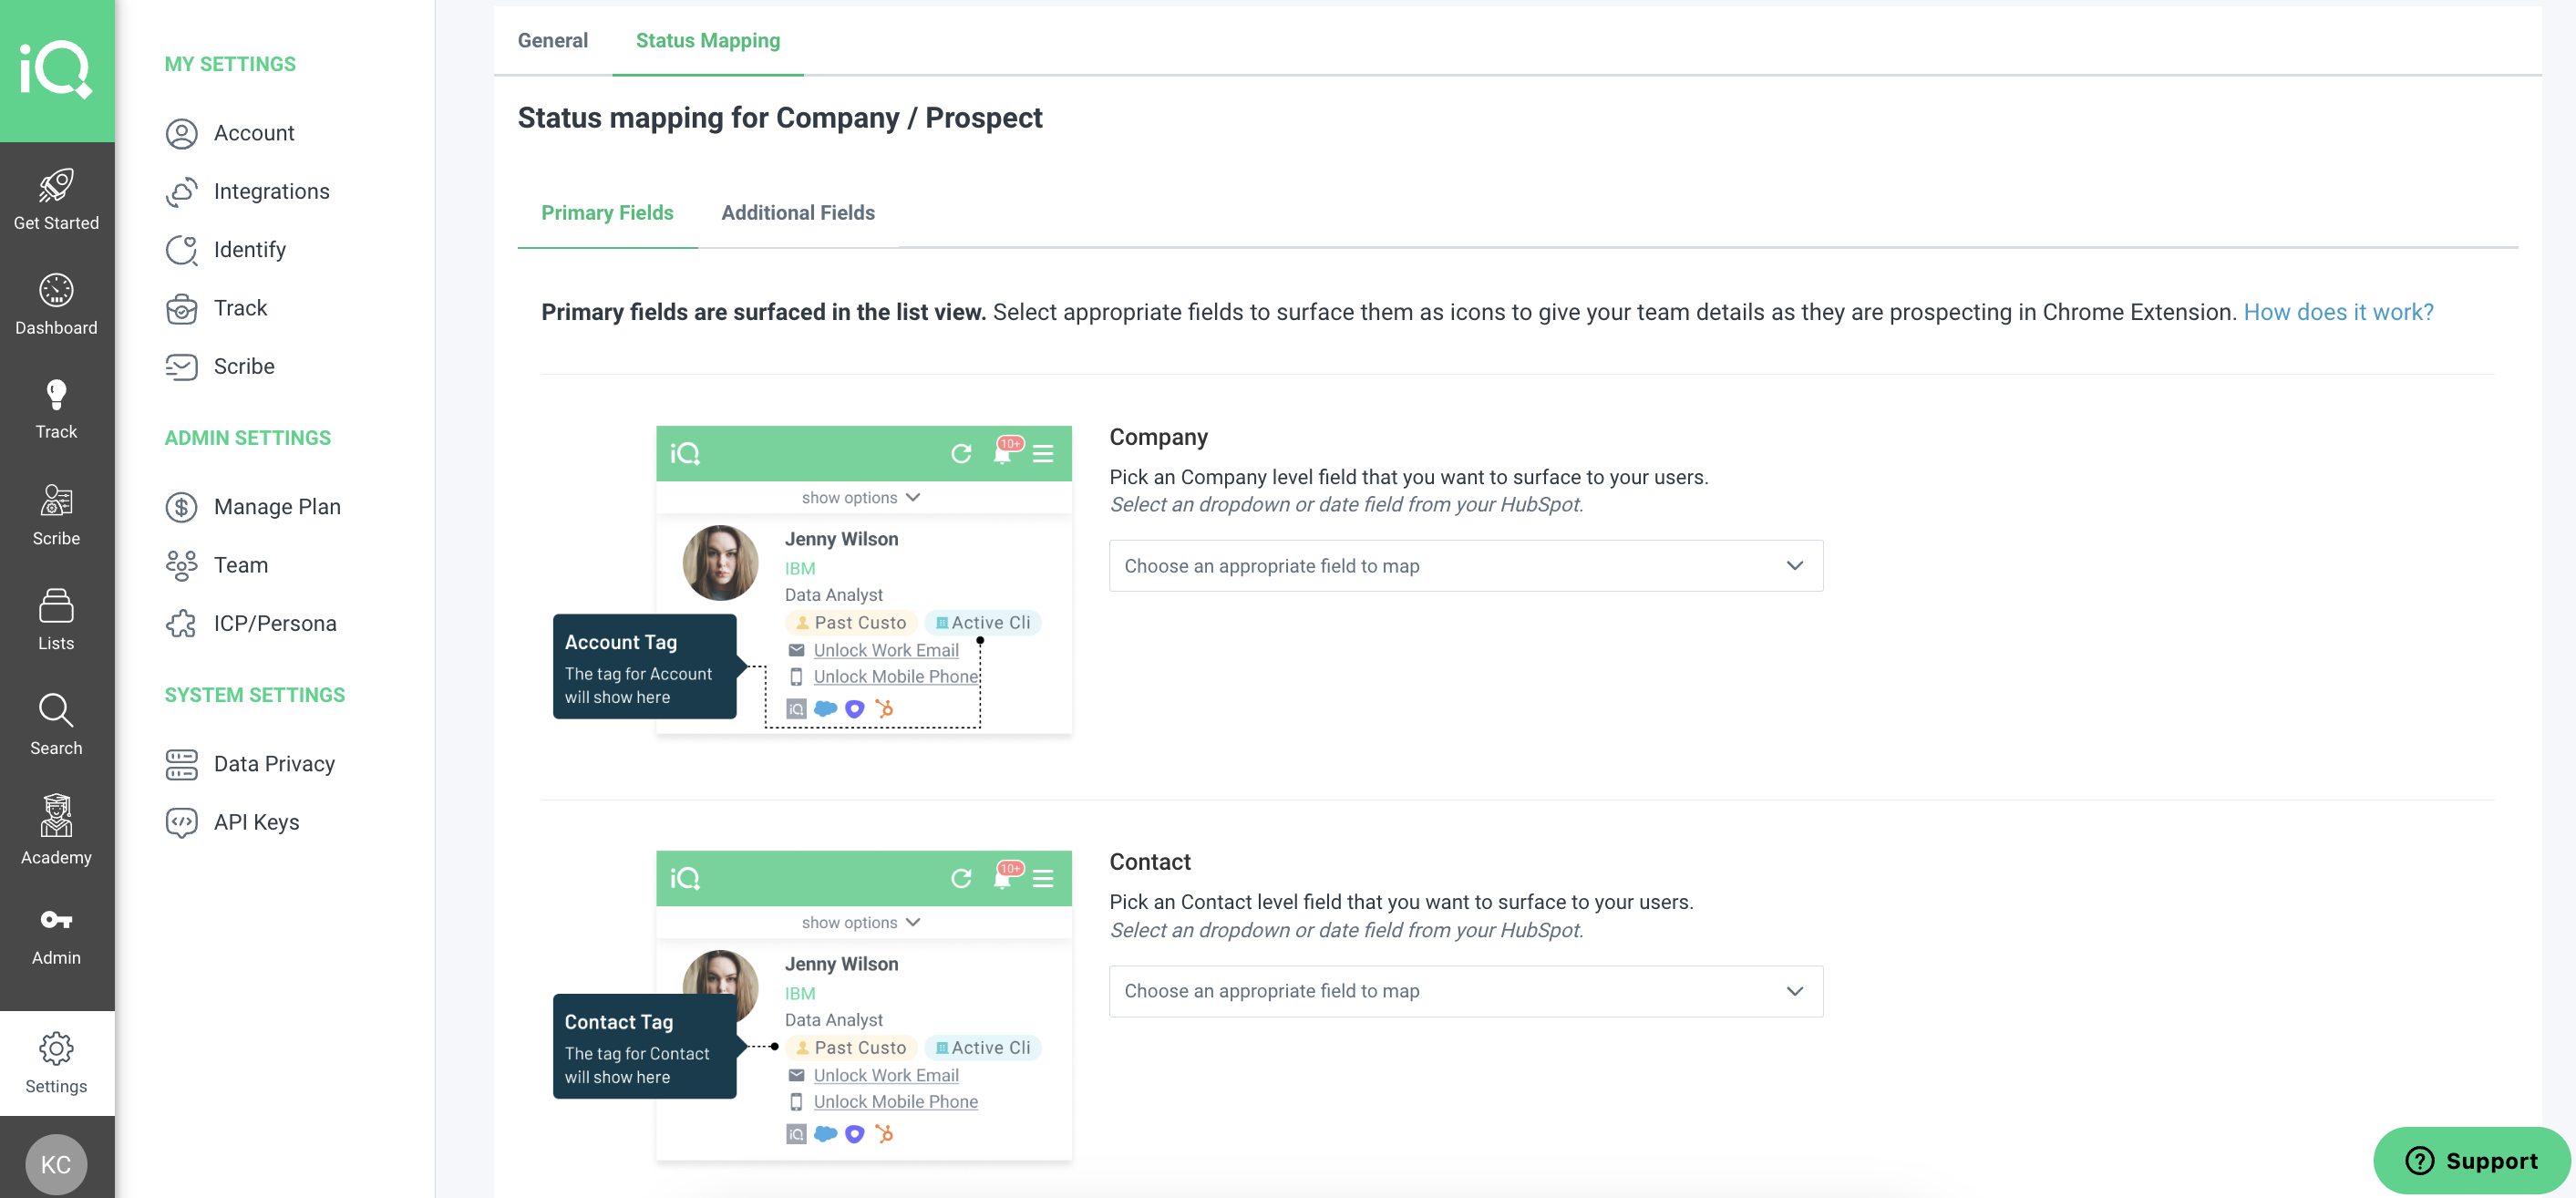Select the Admin key icon in the sidebar
This screenshot has width=2576, height=1198.
pos(56,932)
